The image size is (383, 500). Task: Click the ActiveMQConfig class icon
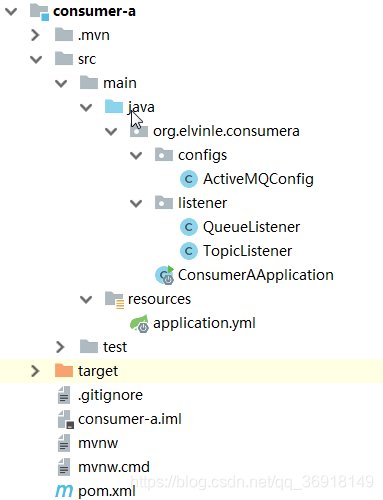click(x=189, y=179)
